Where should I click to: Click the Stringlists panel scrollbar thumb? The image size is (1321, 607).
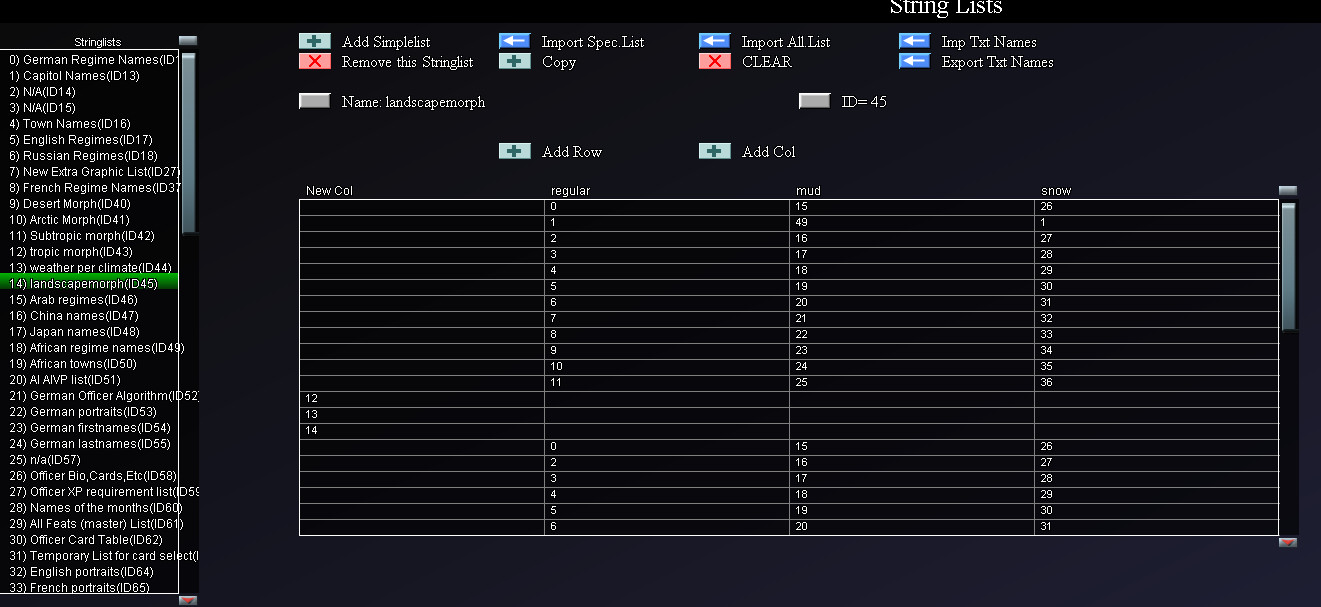click(x=188, y=140)
